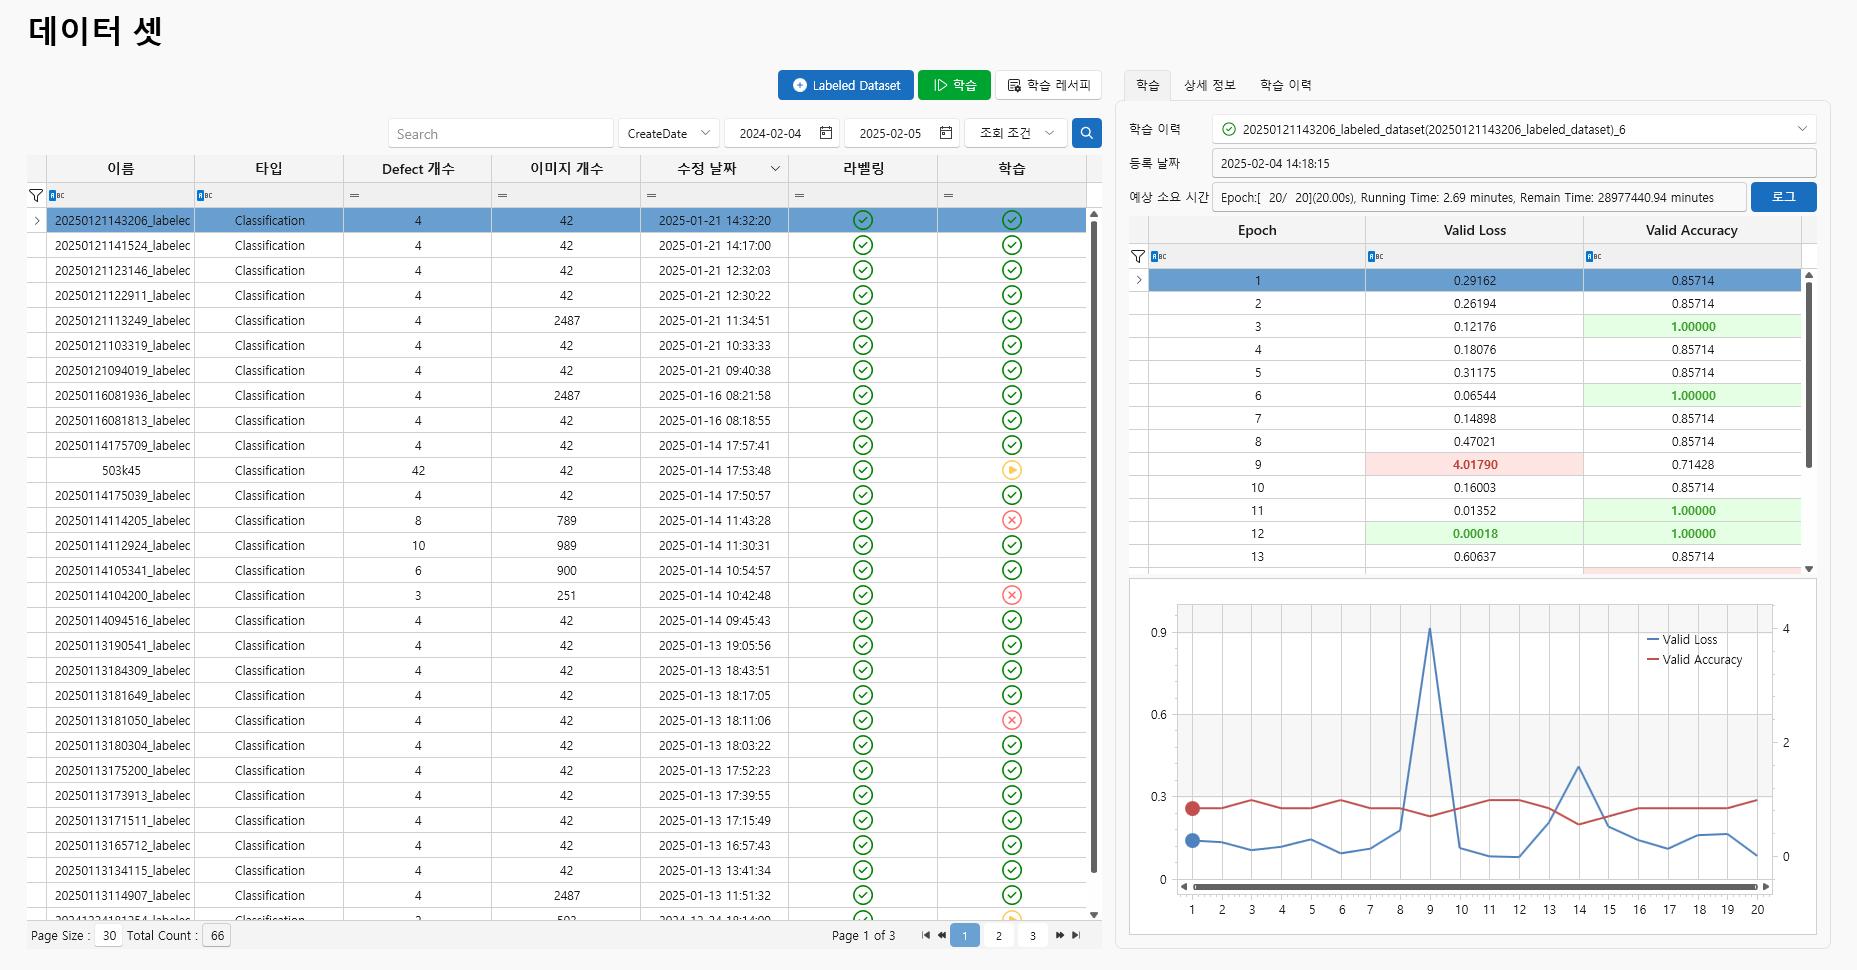Click the blue search magnifier button

1086,133
